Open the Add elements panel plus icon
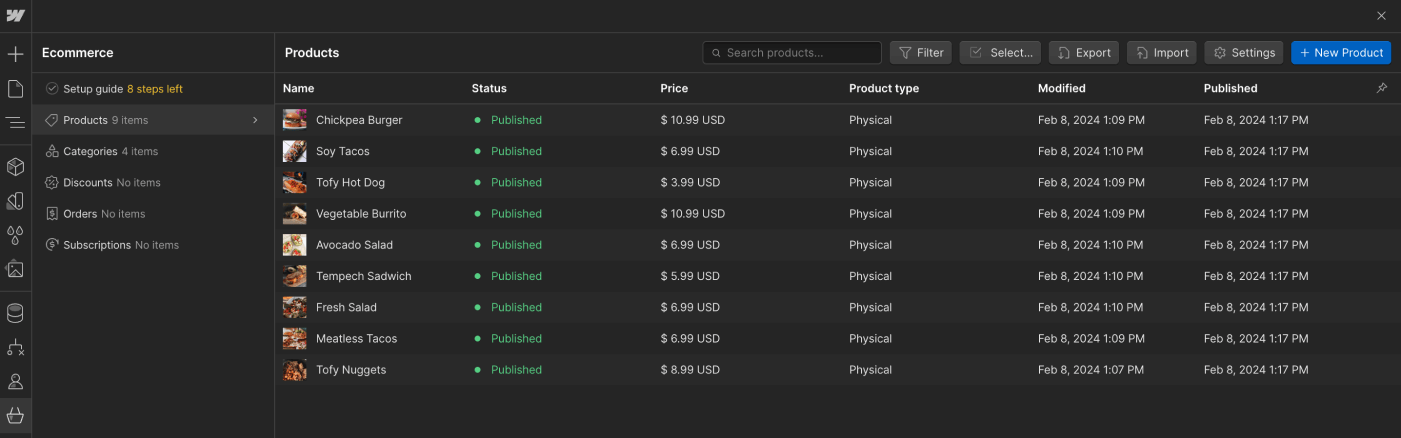Screen dimensions: 1401x438 (x=15, y=54)
